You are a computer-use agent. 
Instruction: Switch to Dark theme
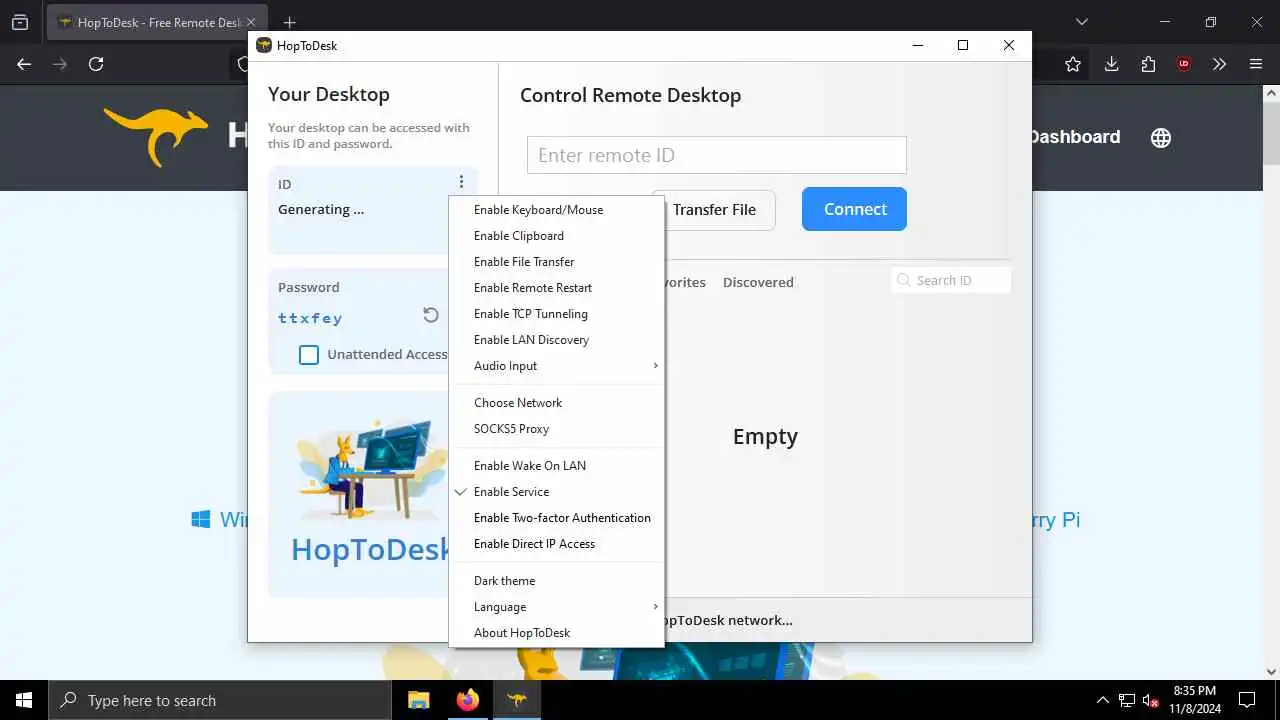(x=556, y=581)
